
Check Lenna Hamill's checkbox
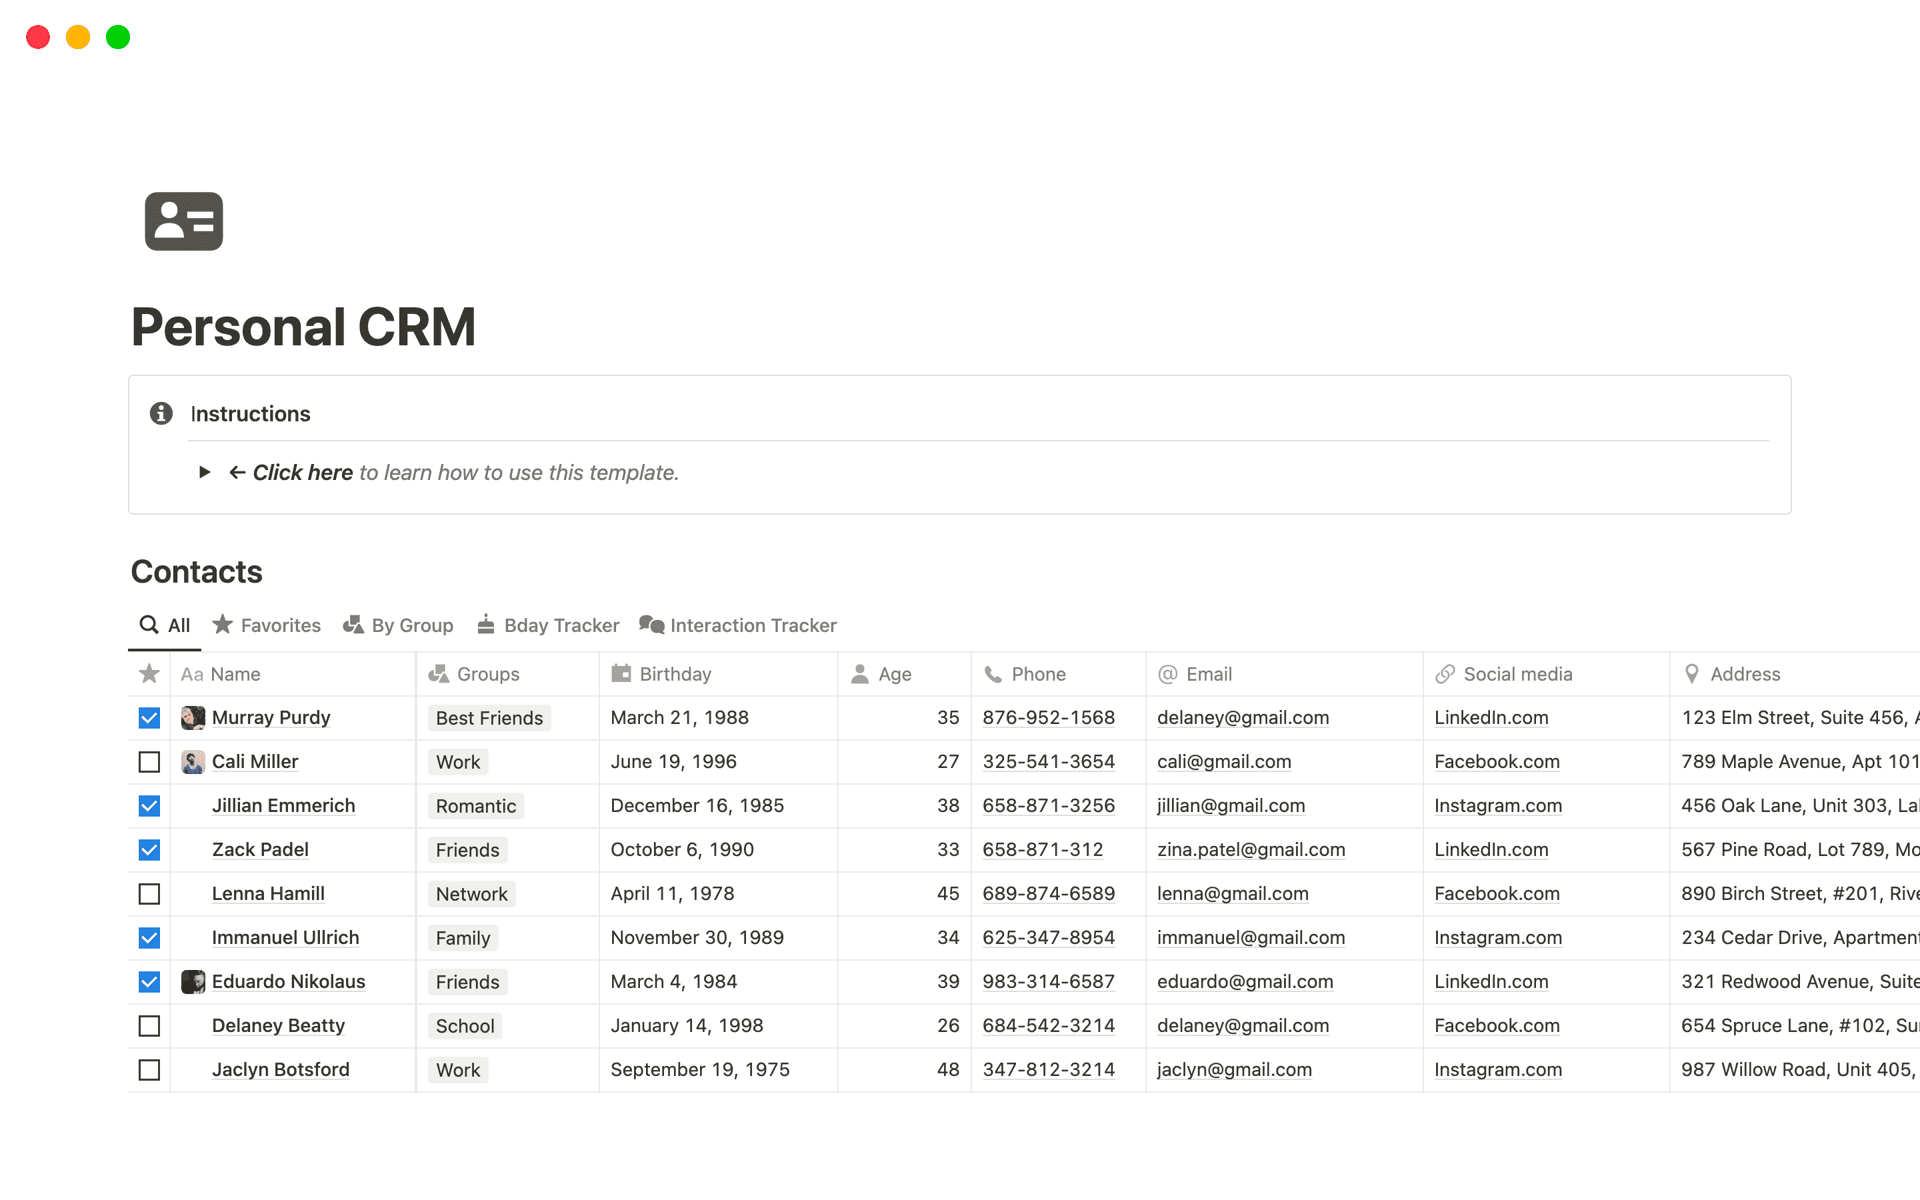click(148, 893)
